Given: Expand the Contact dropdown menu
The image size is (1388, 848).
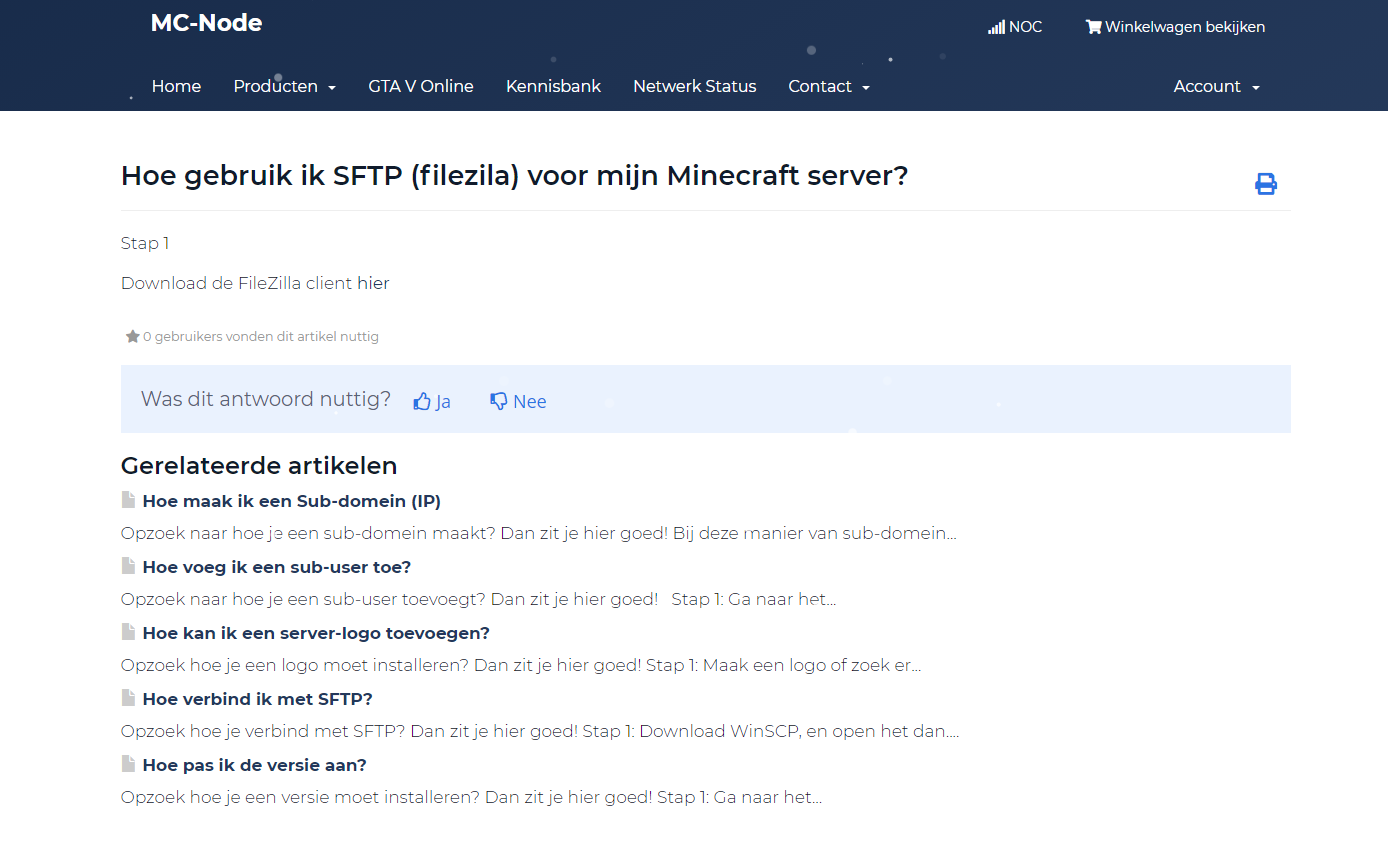Looking at the screenshot, I should (828, 87).
